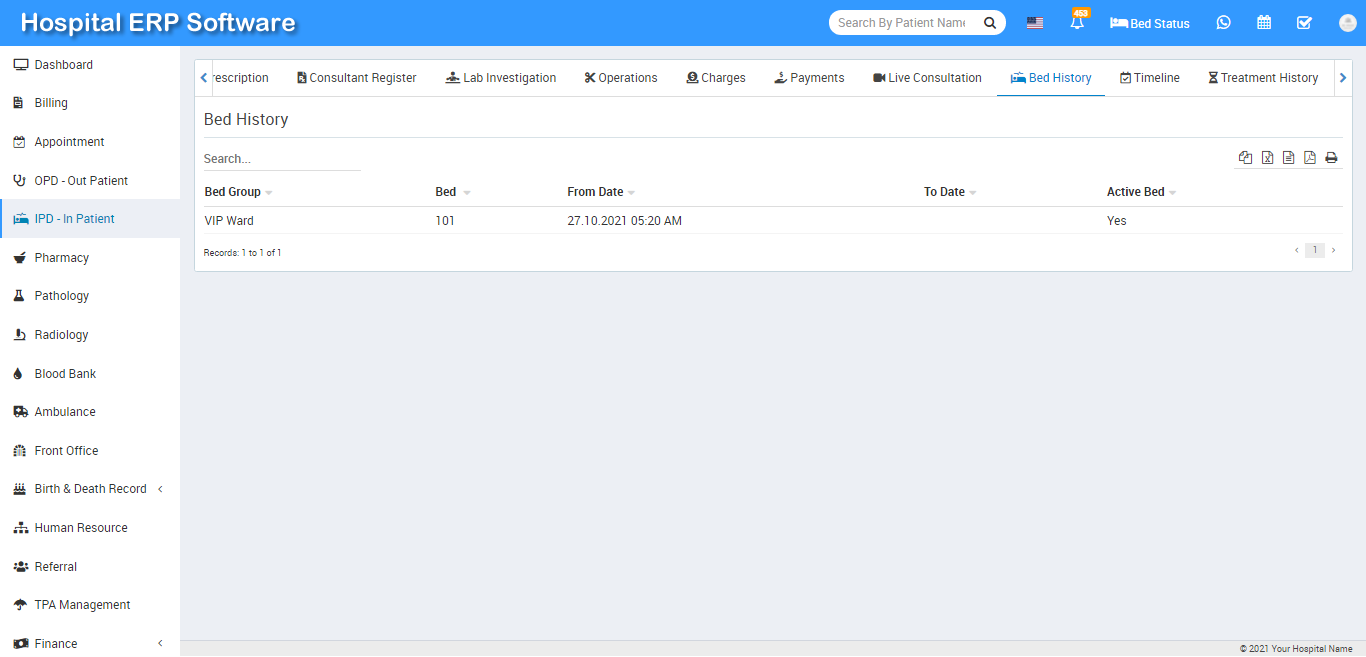This screenshot has width=1366, height=657.
Task: Switch to the Timeline tab
Action: [1149, 78]
